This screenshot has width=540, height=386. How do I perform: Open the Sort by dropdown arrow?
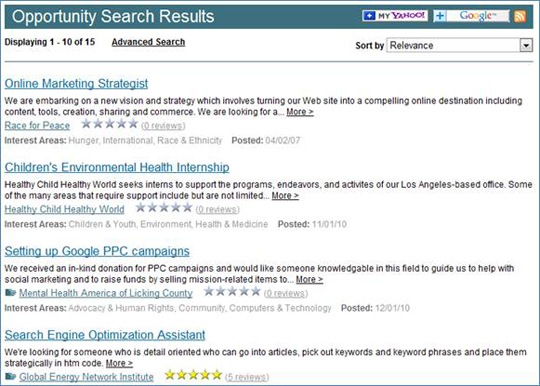[x=526, y=45]
